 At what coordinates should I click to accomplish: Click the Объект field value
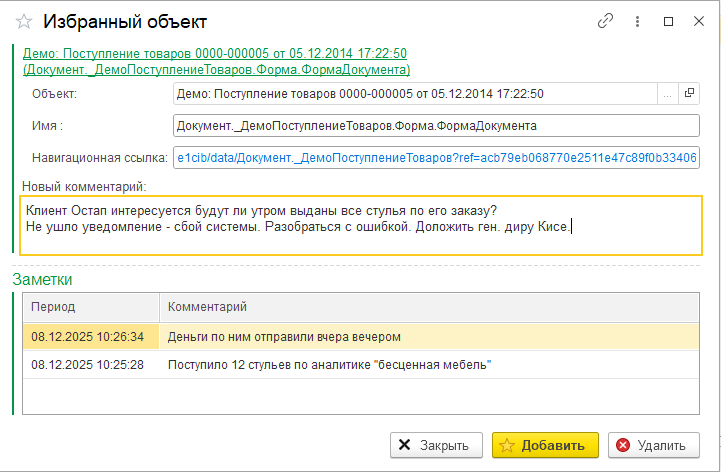[x=415, y=94]
